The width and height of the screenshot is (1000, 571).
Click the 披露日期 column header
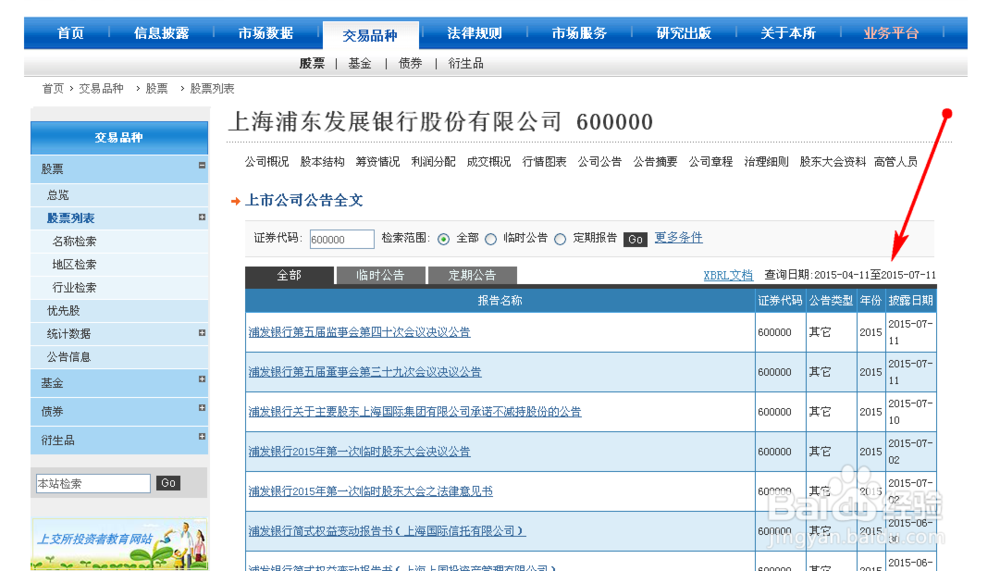pyautogui.click(x=911, y=300)
